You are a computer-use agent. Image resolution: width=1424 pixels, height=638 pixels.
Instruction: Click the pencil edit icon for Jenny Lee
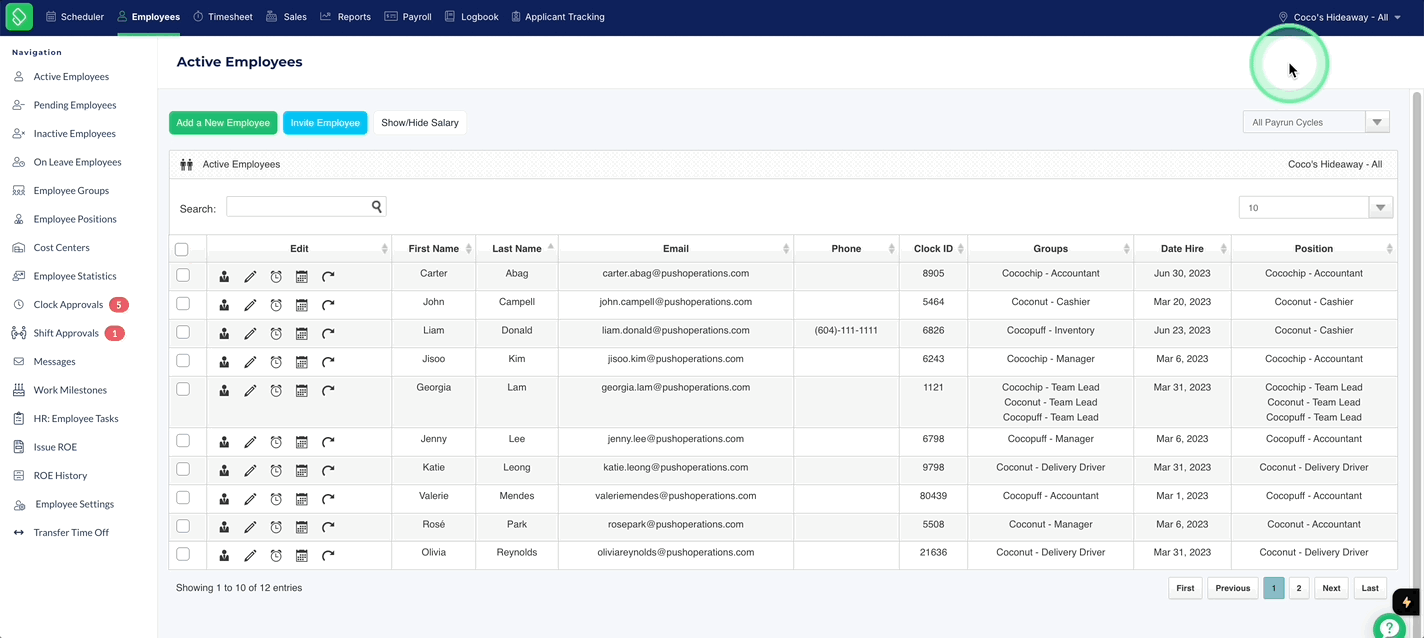250,442
